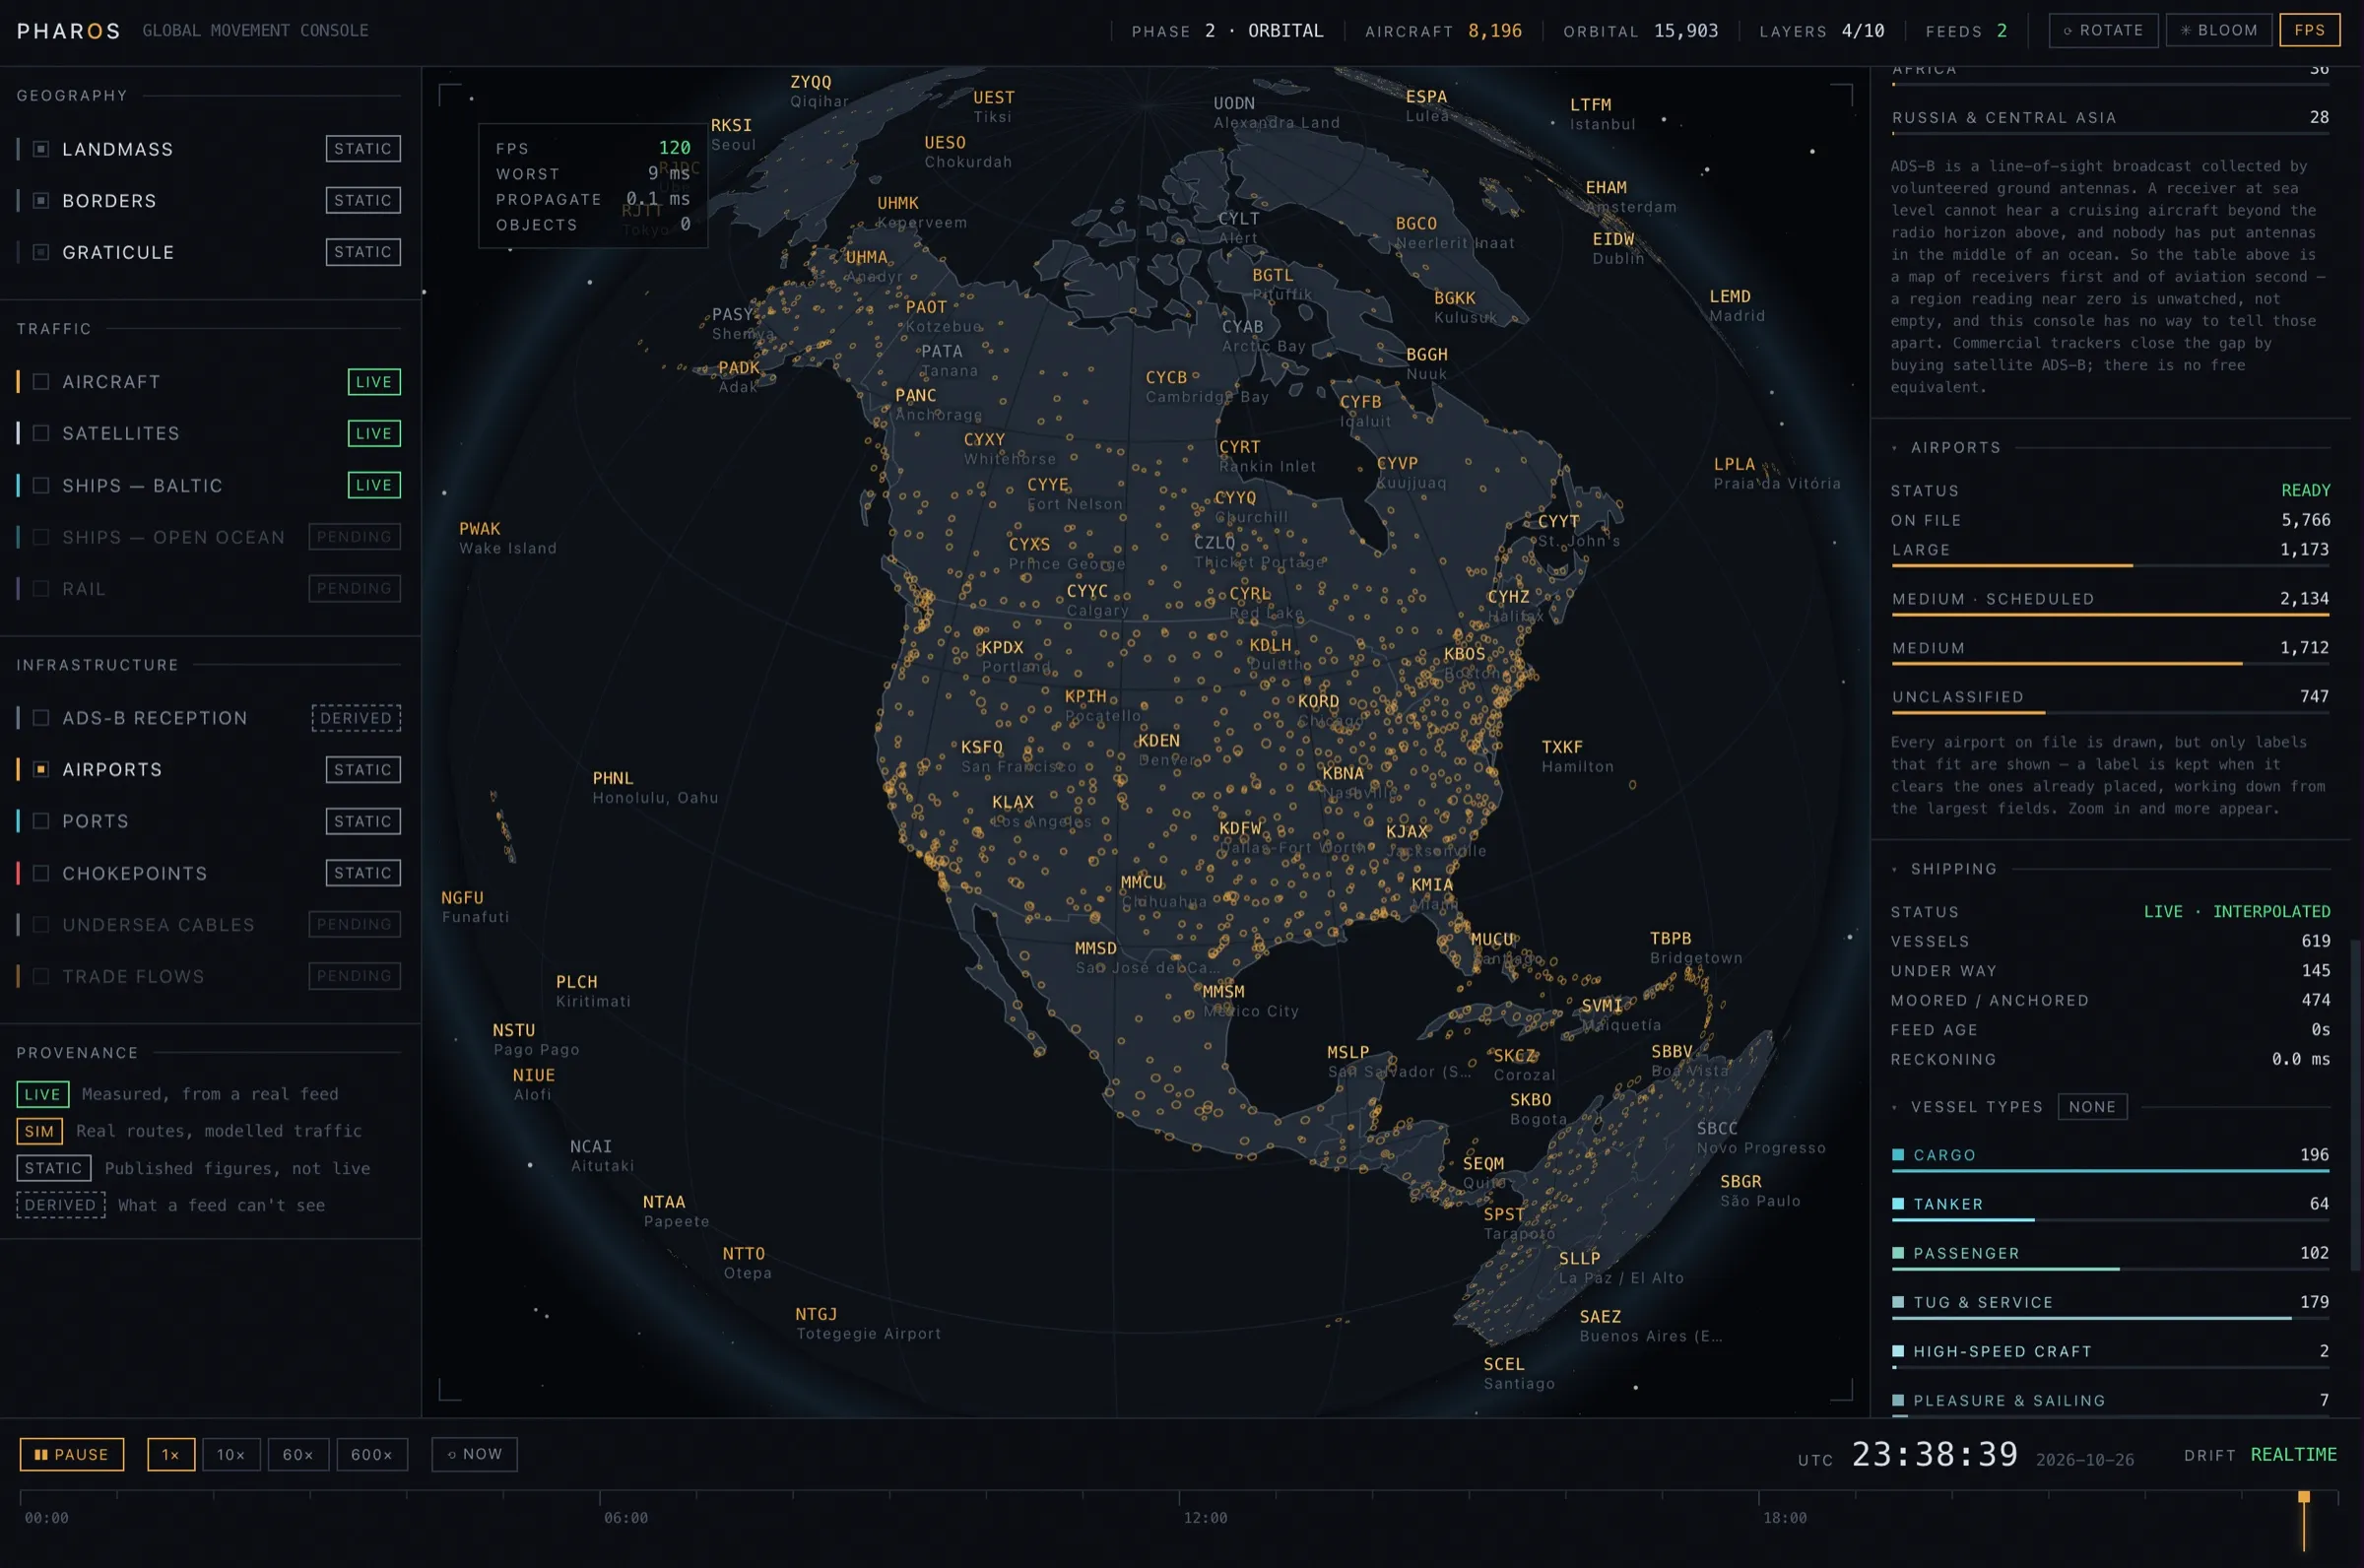The image size is (2364, 1568).
Task: Select the Passenger vessel type row
Action: [x=2110, y=1255]
